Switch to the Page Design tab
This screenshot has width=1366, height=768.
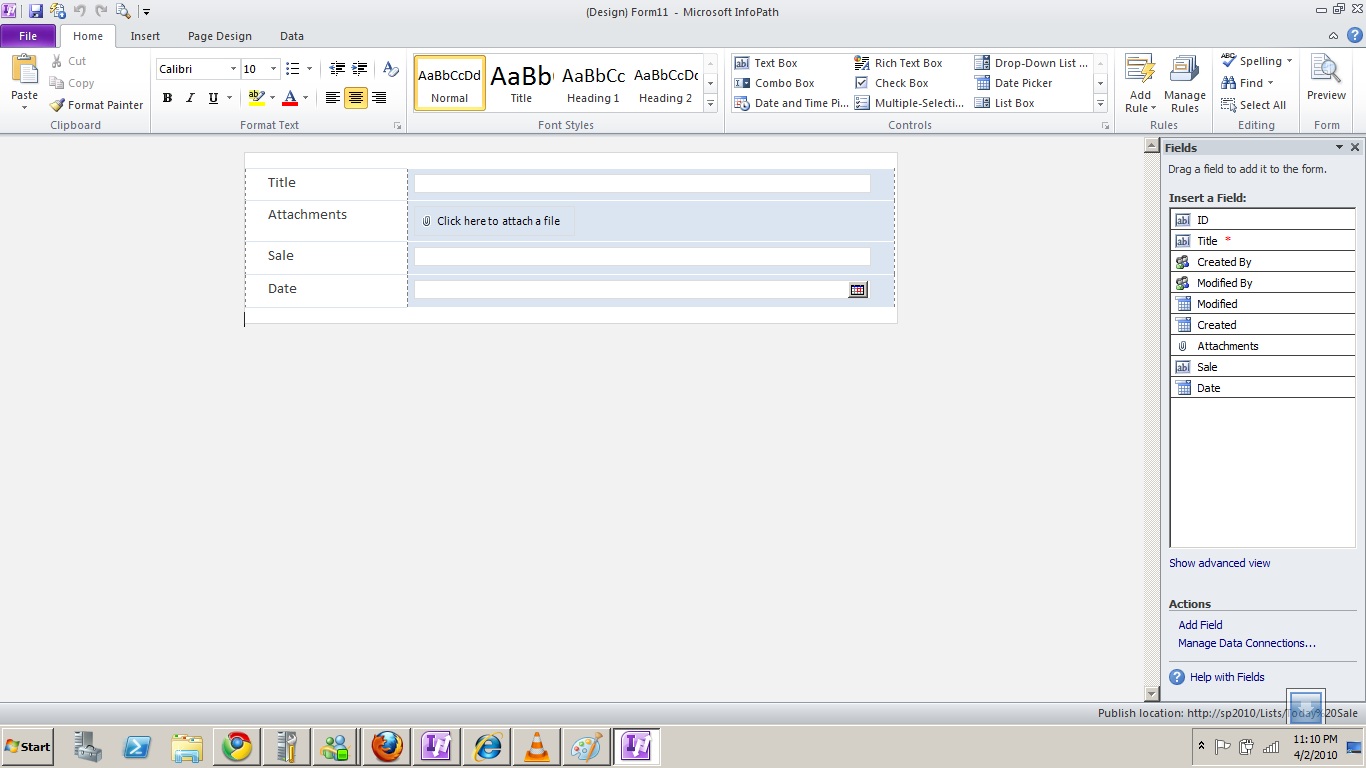tap(219, 36)
